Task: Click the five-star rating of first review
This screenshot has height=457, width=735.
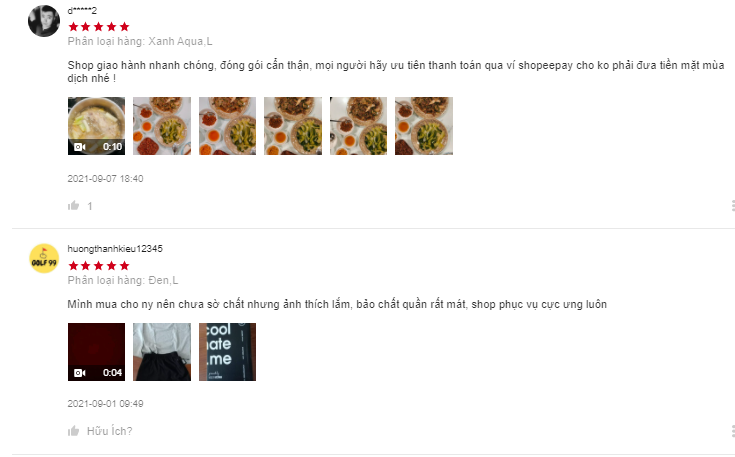Action: (99, 27)
